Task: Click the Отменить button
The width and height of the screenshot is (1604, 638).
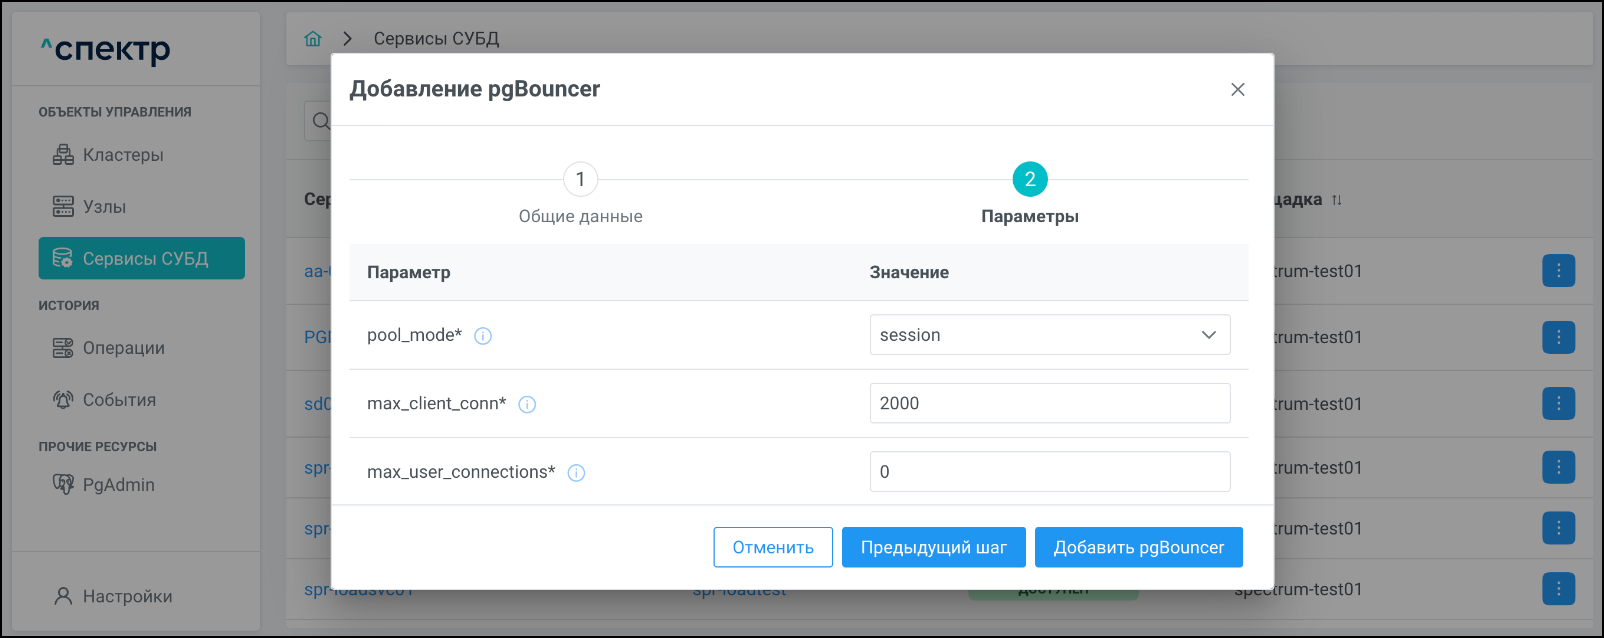Action: coord(773,547)
